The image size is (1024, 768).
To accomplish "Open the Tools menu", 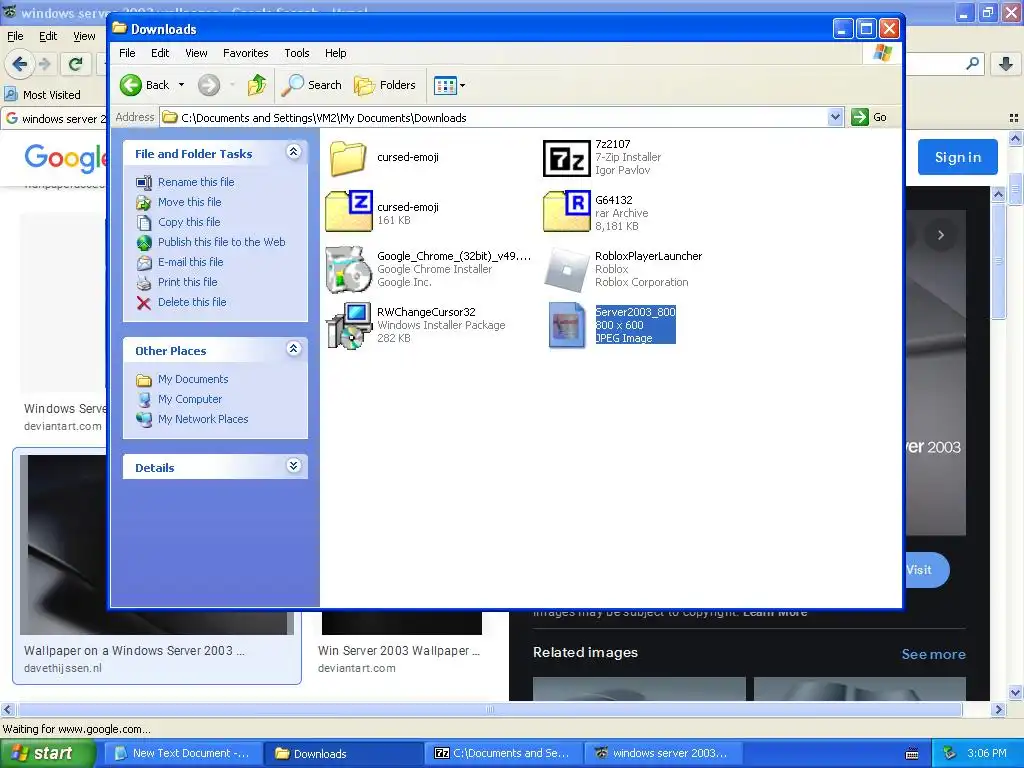I will point(296,53).
